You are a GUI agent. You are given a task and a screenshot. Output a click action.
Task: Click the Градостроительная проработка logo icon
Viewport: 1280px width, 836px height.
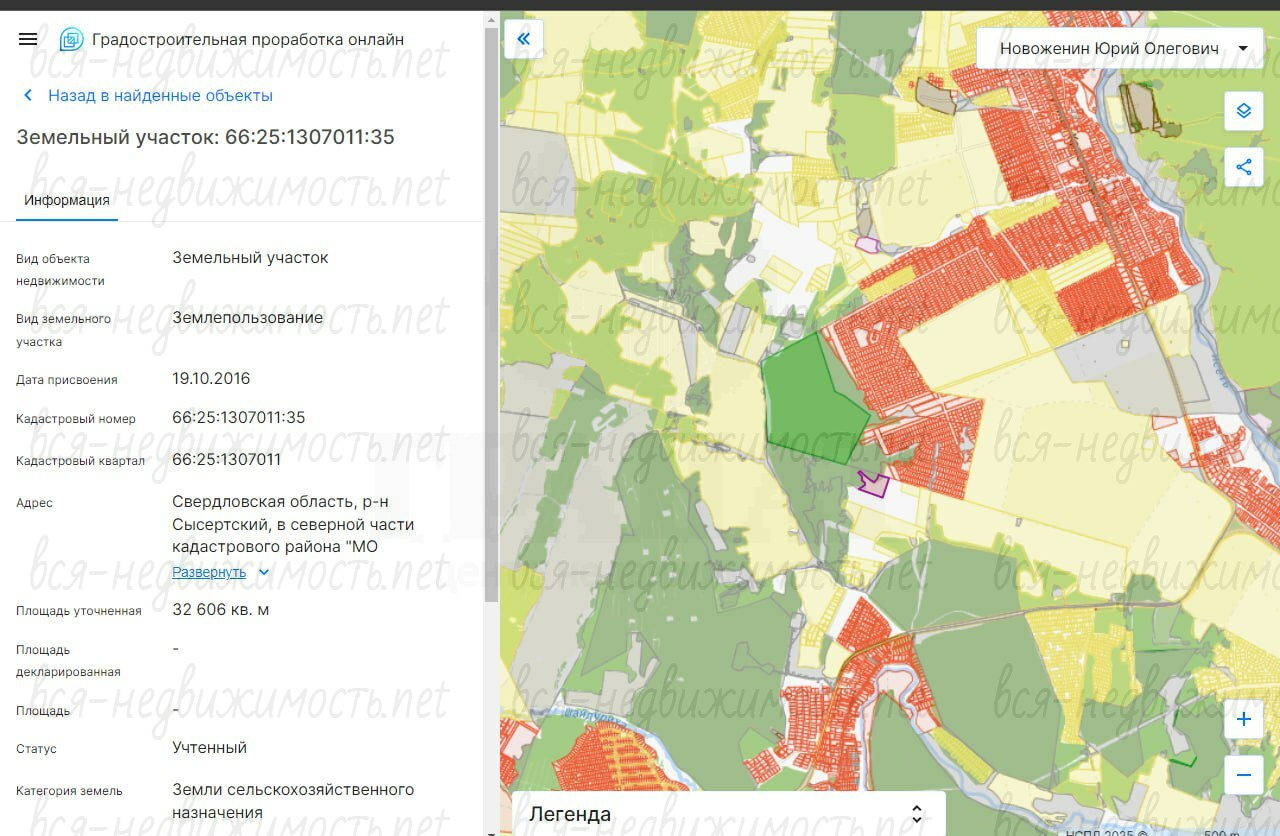[x=71, y=40]
